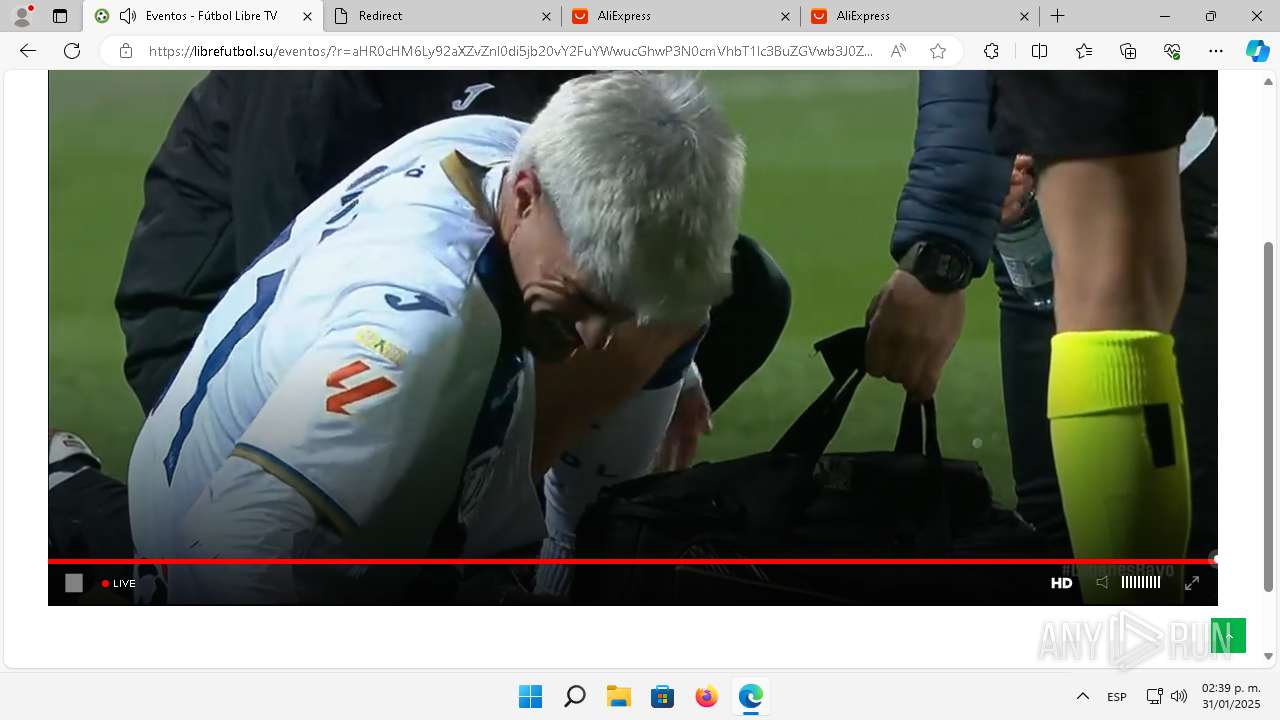Open the Favorites list

coord(1084,51)
